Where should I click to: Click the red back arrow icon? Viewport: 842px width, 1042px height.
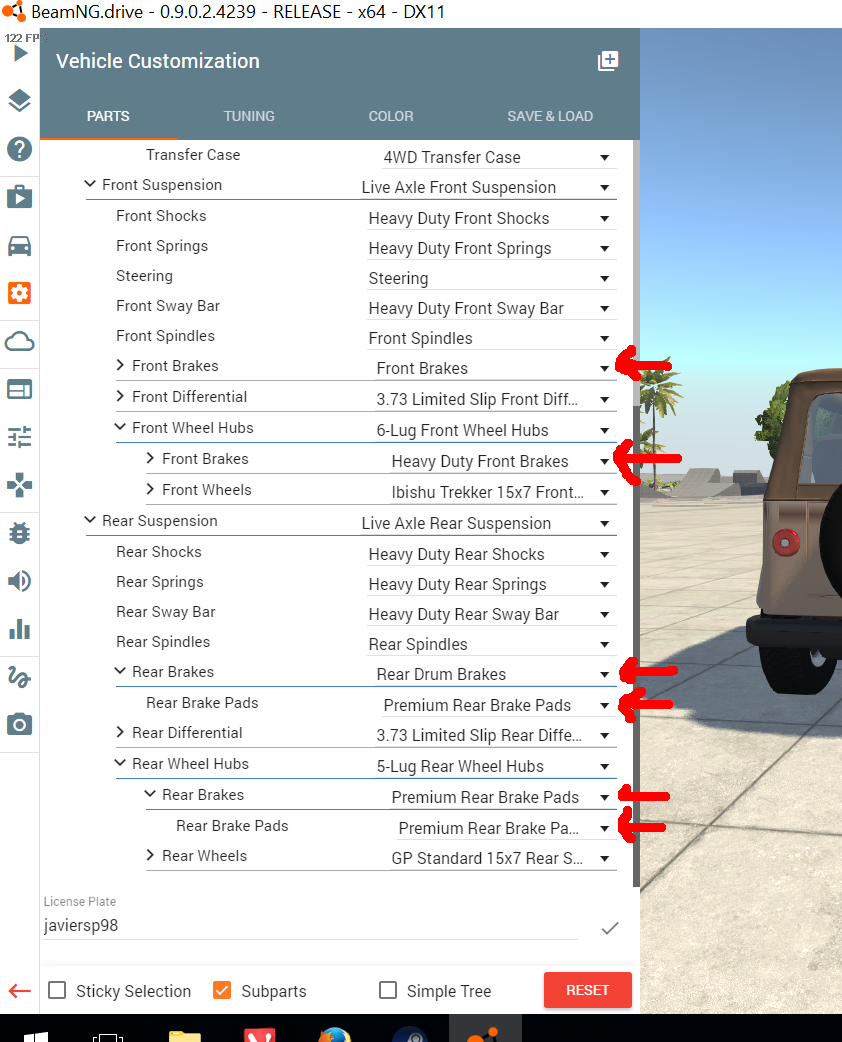pyautogui.click(x=20, y=991)
